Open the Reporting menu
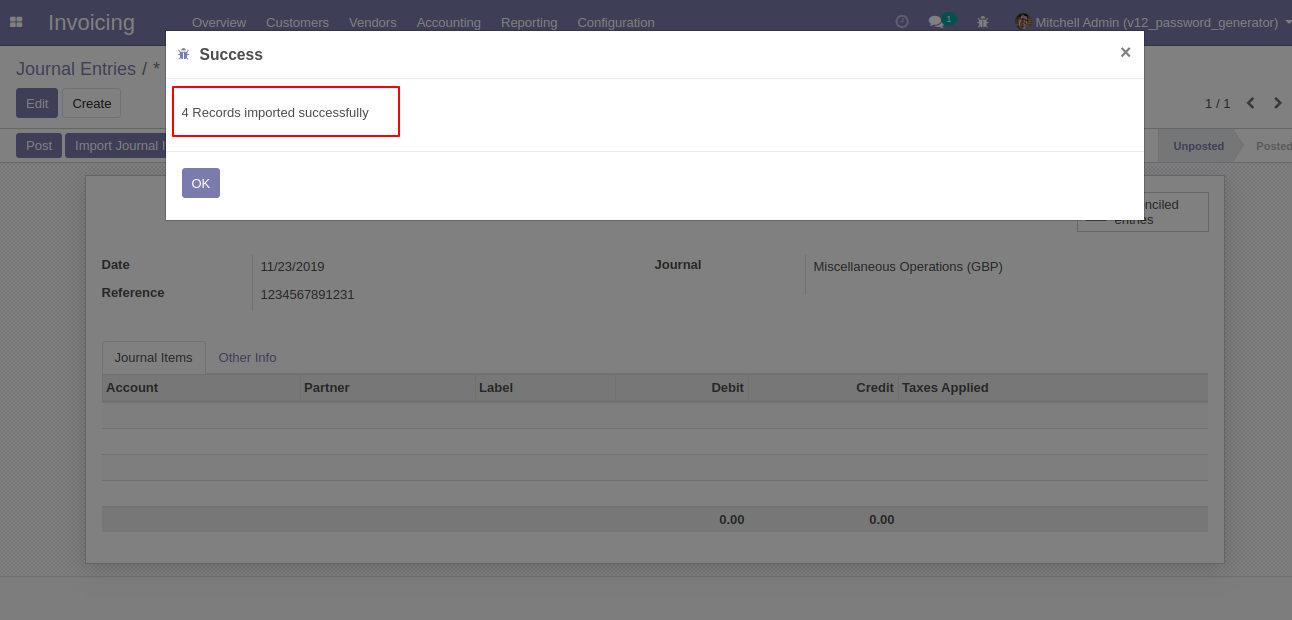Image resolution: width=1292 pixels, height=620 pixels. pyautogui.click(x=529, y=22)
